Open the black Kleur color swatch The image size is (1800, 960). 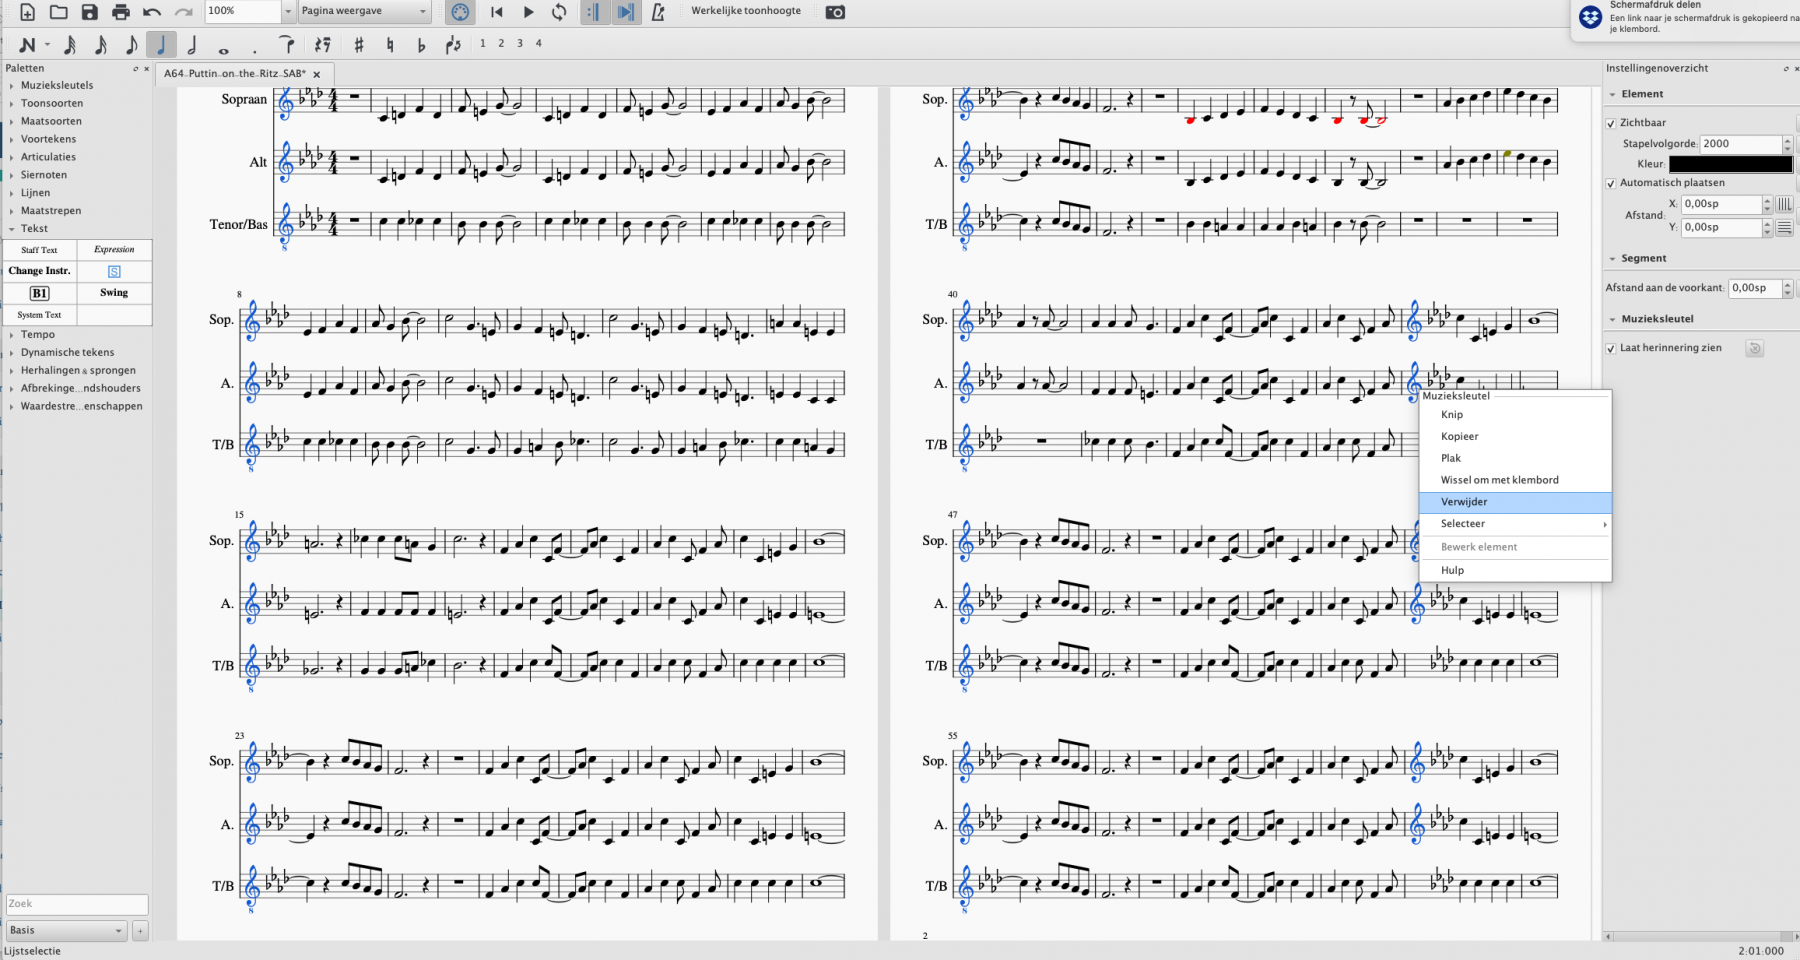pyautogui.click(x=1730, y=164)
